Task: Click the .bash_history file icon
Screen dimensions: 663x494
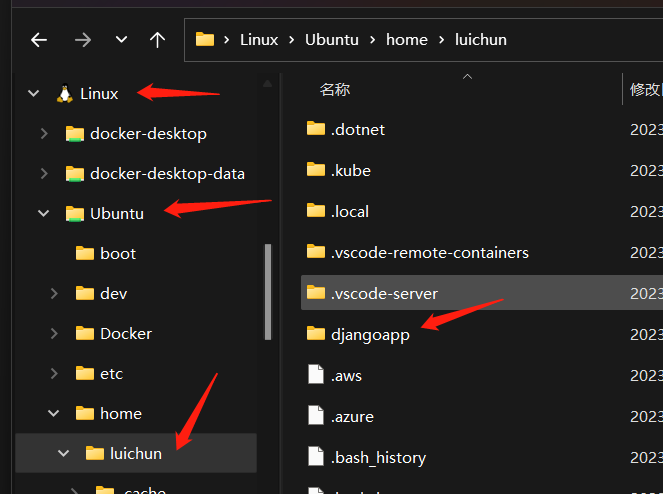Action: (x=316, y=457)
